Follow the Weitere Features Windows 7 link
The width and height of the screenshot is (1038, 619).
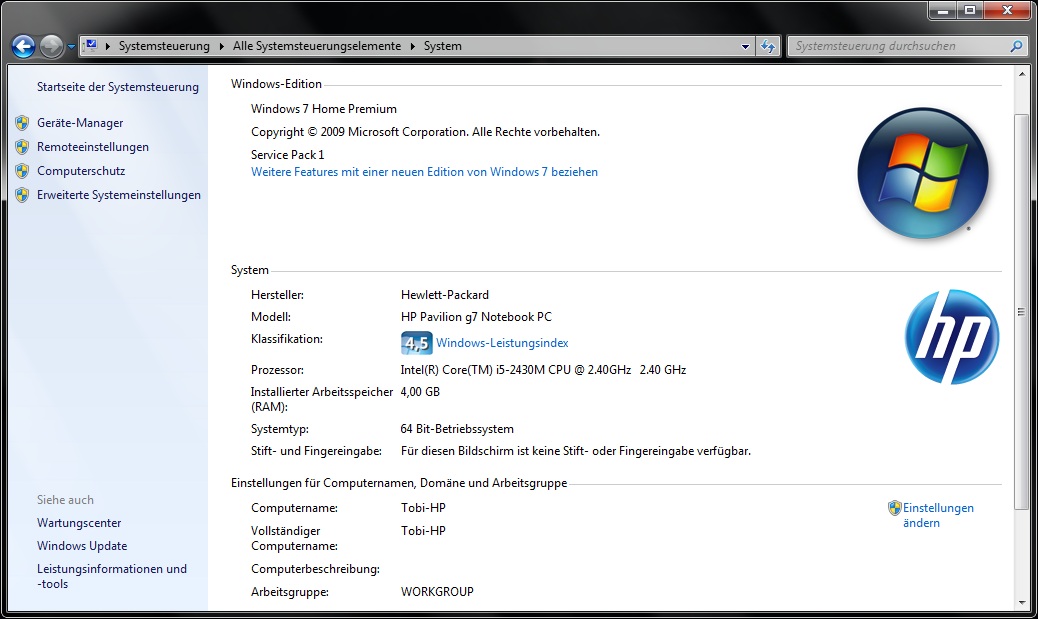[x=424, y=172]
